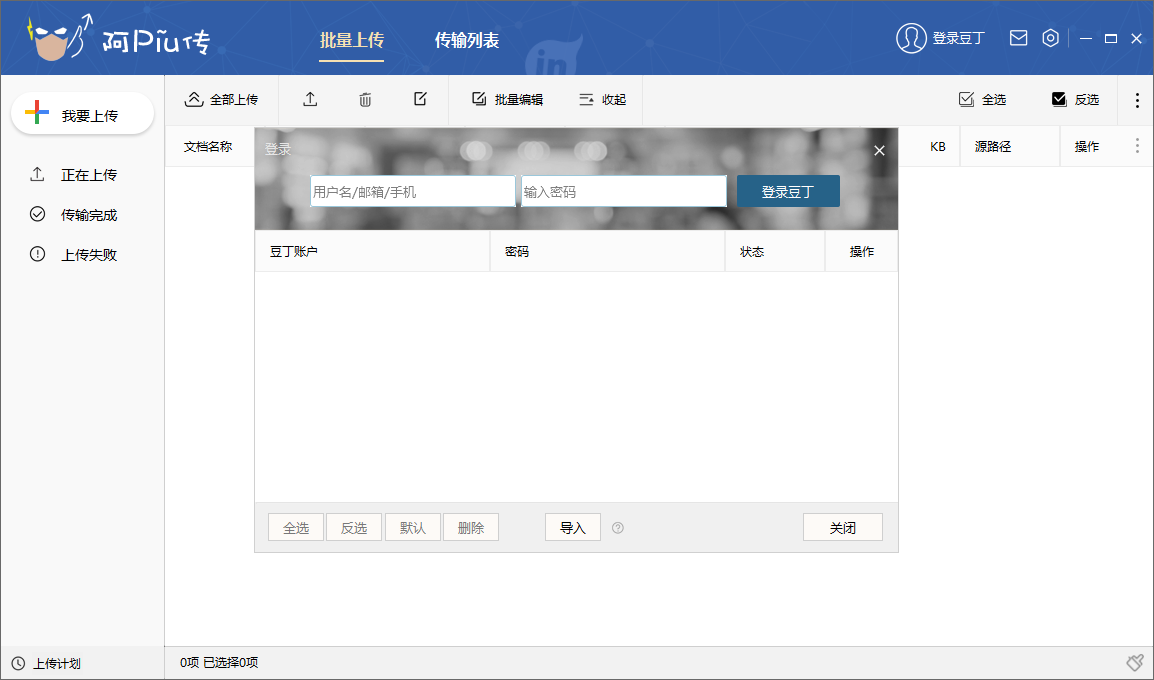Click the trash delete icon in toolbar
The width and height of the screenshot is (1154, 680).
coord(365,99)
